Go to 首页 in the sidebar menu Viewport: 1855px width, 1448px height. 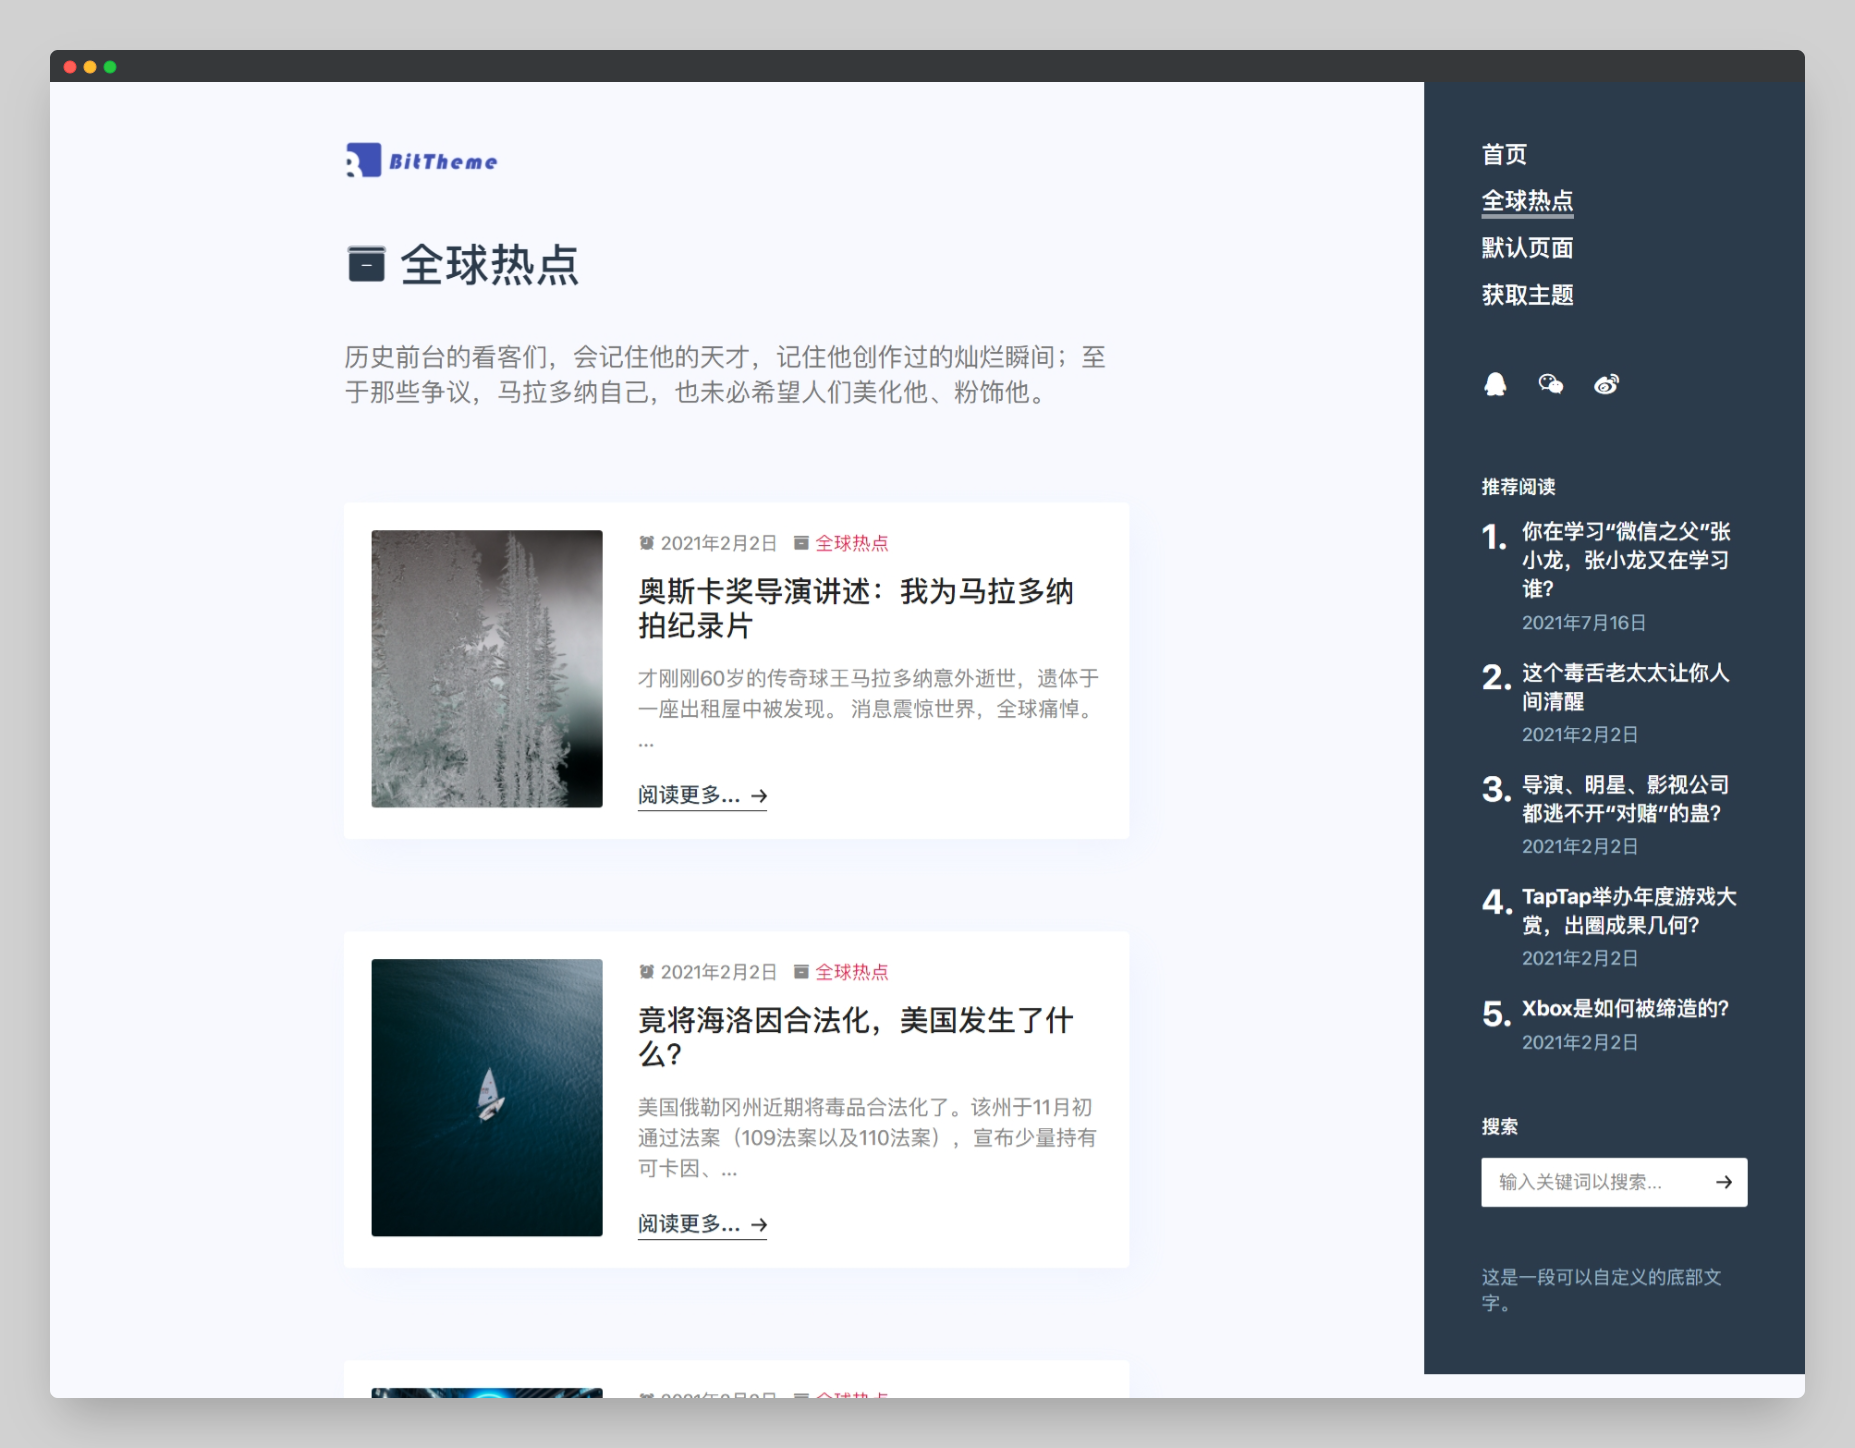pos(1504,154)
